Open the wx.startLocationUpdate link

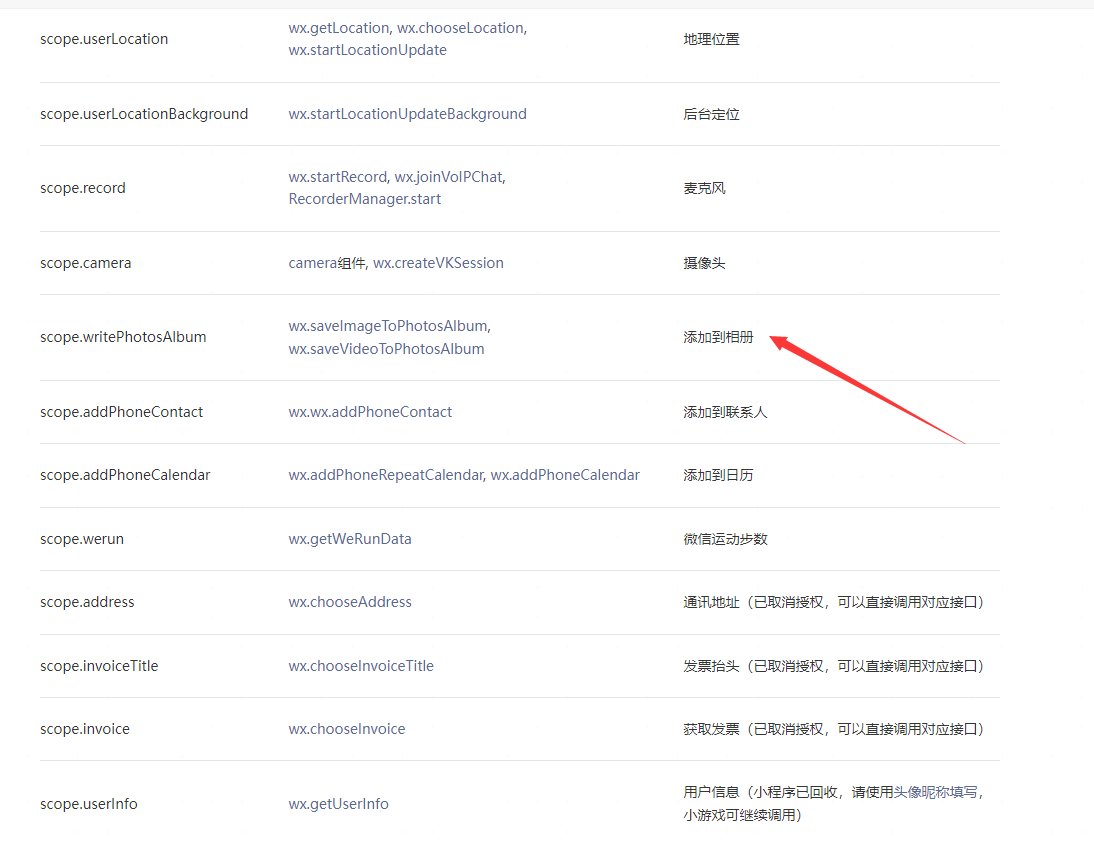coord(368,50)
